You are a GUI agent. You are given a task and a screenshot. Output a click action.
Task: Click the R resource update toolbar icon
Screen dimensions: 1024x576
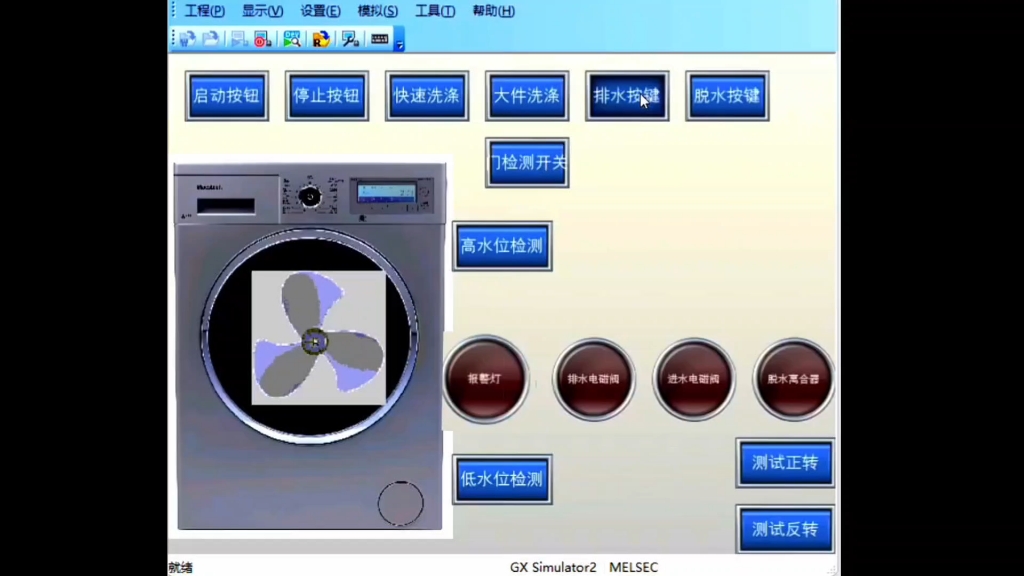[321, 39]
